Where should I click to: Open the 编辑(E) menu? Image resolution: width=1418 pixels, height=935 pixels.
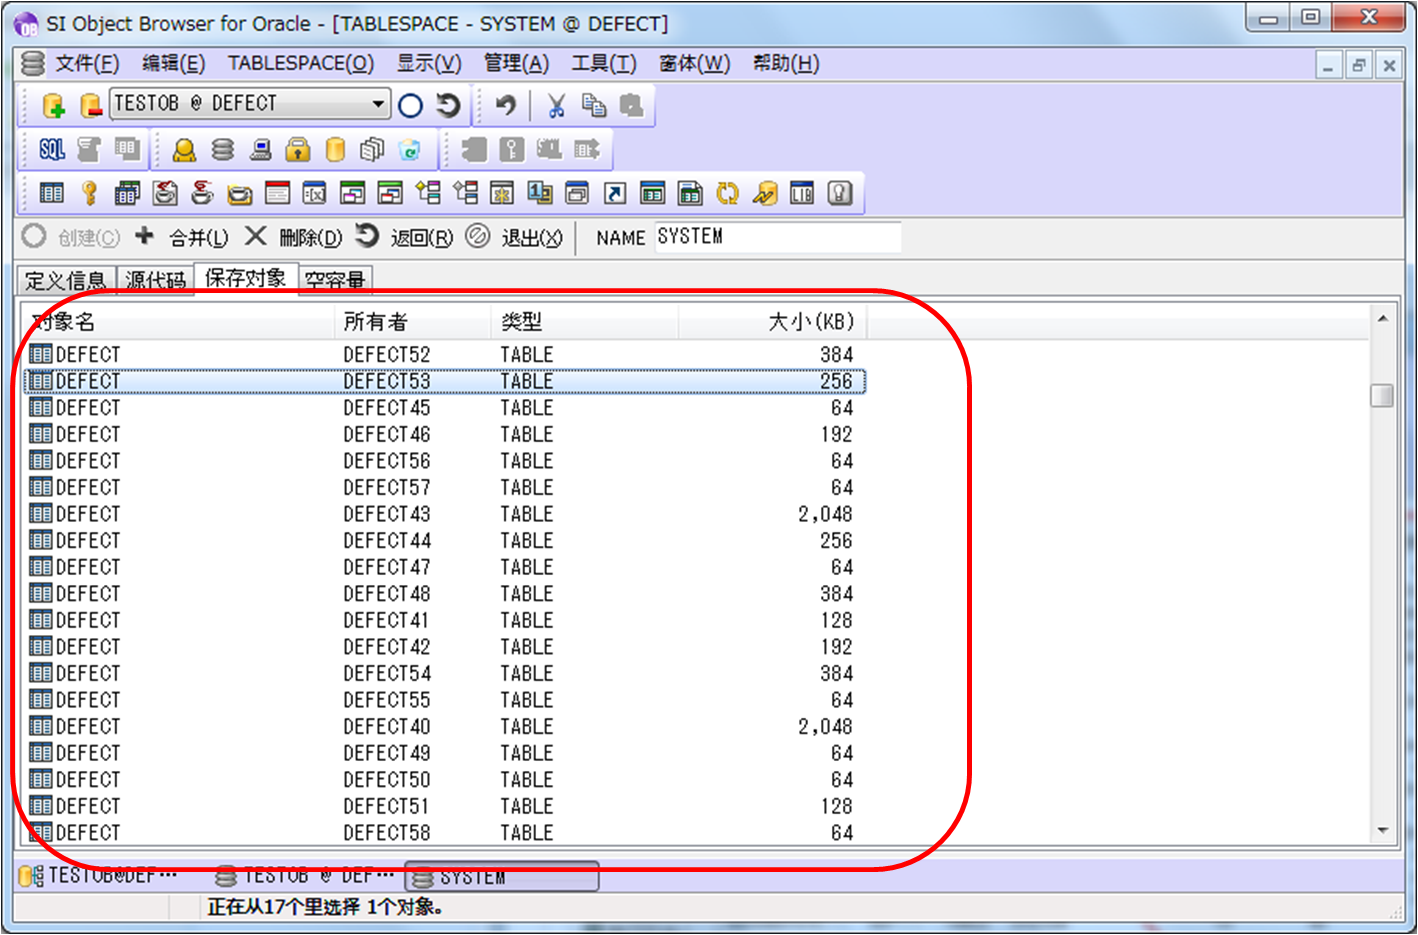coord(173,64)
